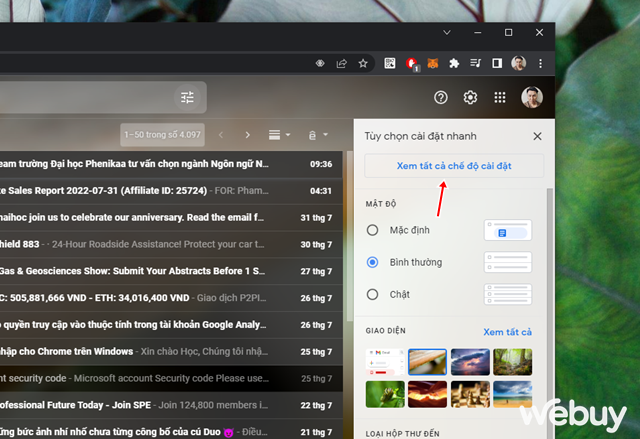Open the ETH: 34,016,400 VND email
The width and height of the screenshot is (640, 439).
pyautogui.click(x=171, y=298)
